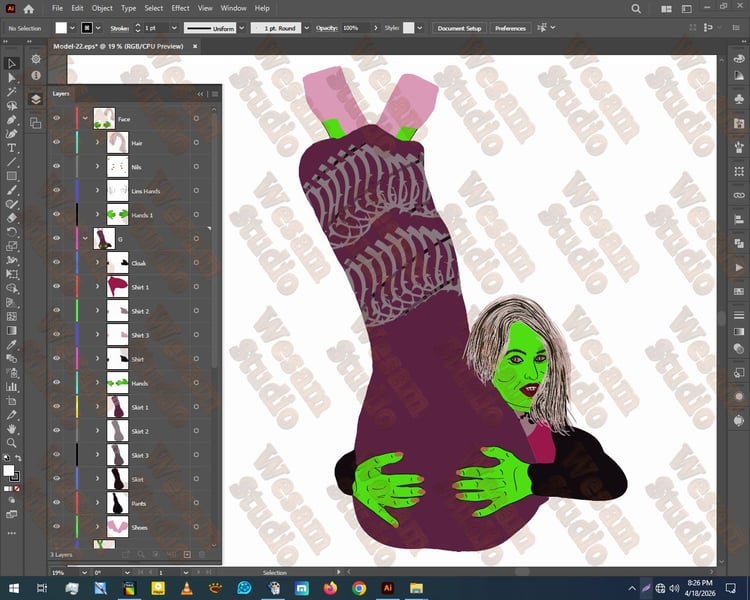Select the Type tool
Viewport: 750px width, 600px height.
coord(11,148)
